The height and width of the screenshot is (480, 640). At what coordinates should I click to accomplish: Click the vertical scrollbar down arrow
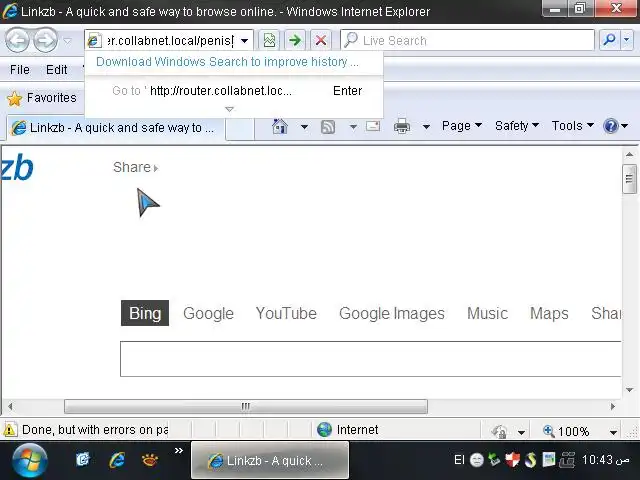[629, 390]
